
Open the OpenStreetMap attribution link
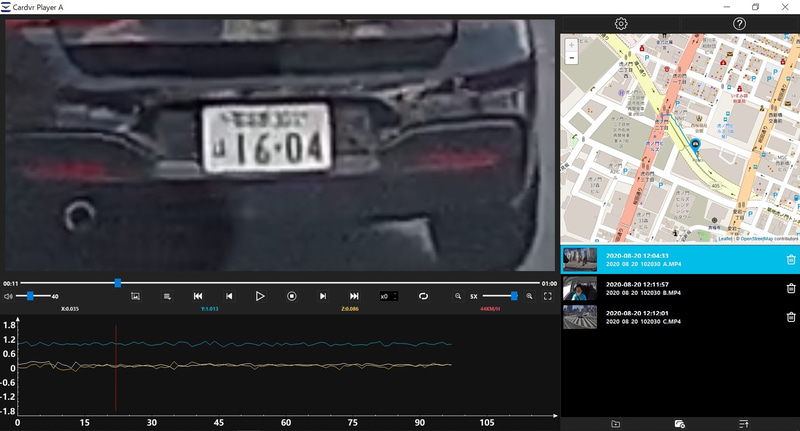pos(756,239)
